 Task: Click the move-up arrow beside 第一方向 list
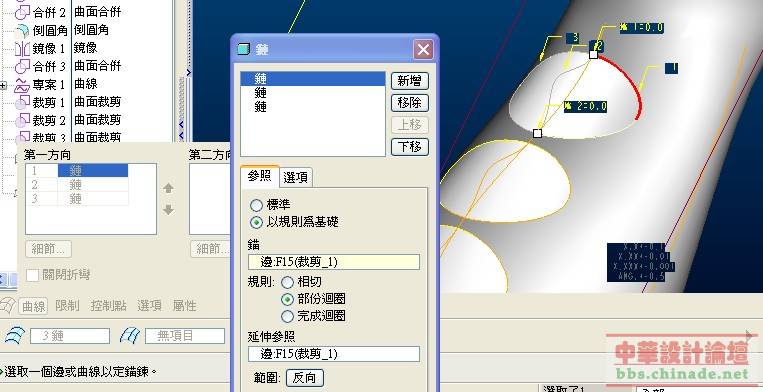coord(168,188)
